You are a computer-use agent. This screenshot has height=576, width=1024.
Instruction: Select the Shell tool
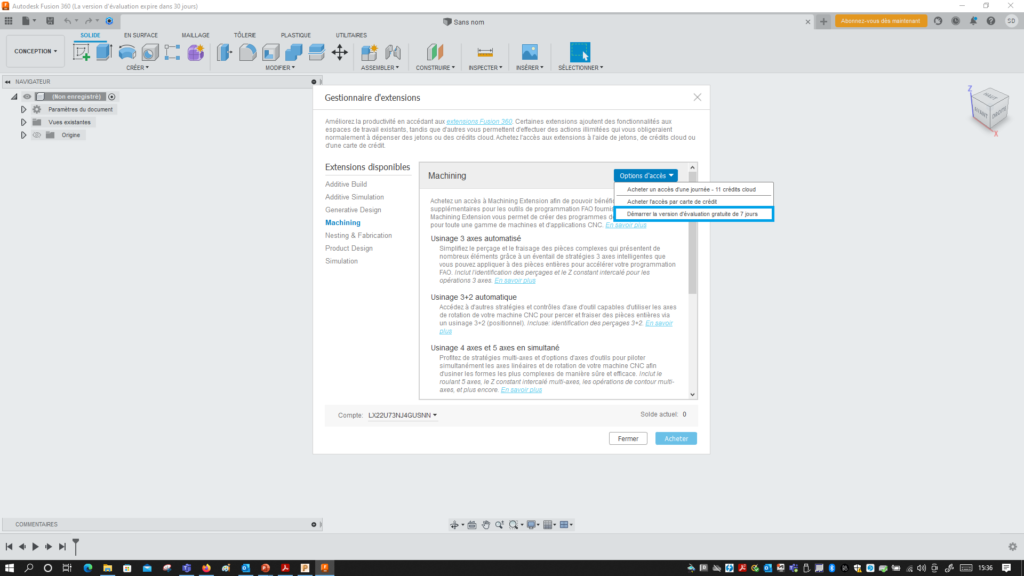pos(270,52)
